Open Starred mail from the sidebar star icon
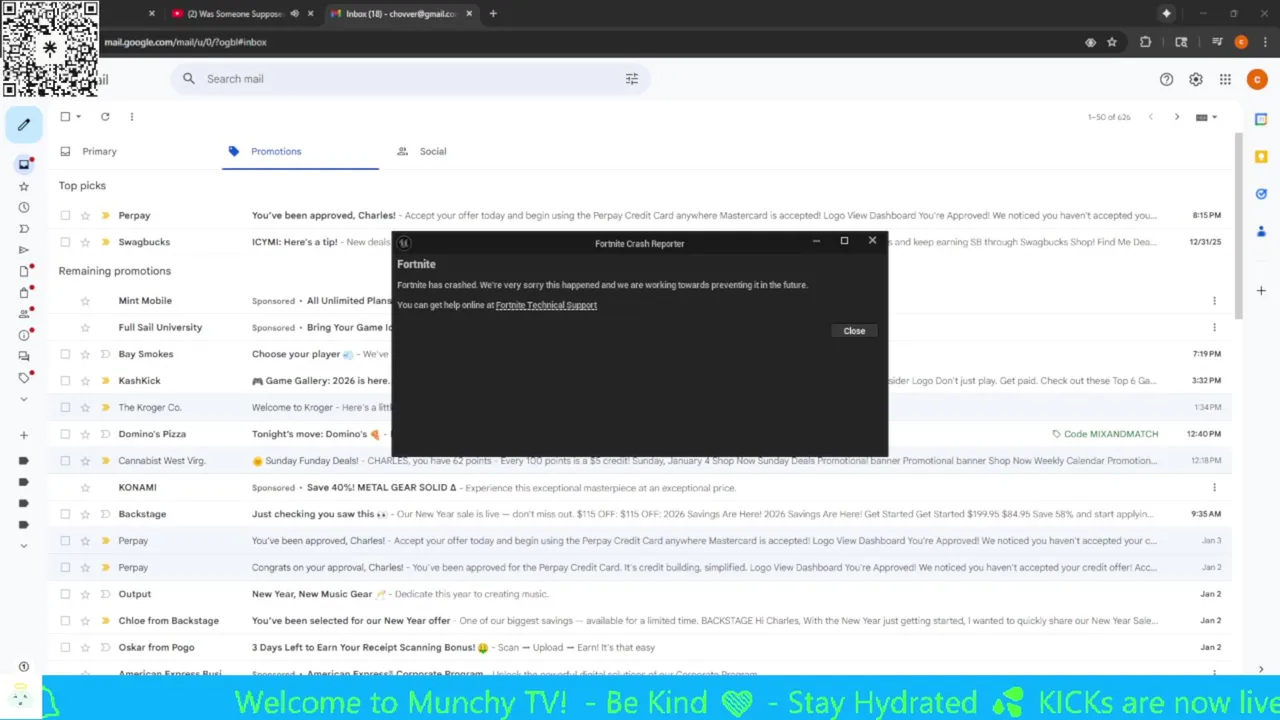 click(x=24, y=186)
